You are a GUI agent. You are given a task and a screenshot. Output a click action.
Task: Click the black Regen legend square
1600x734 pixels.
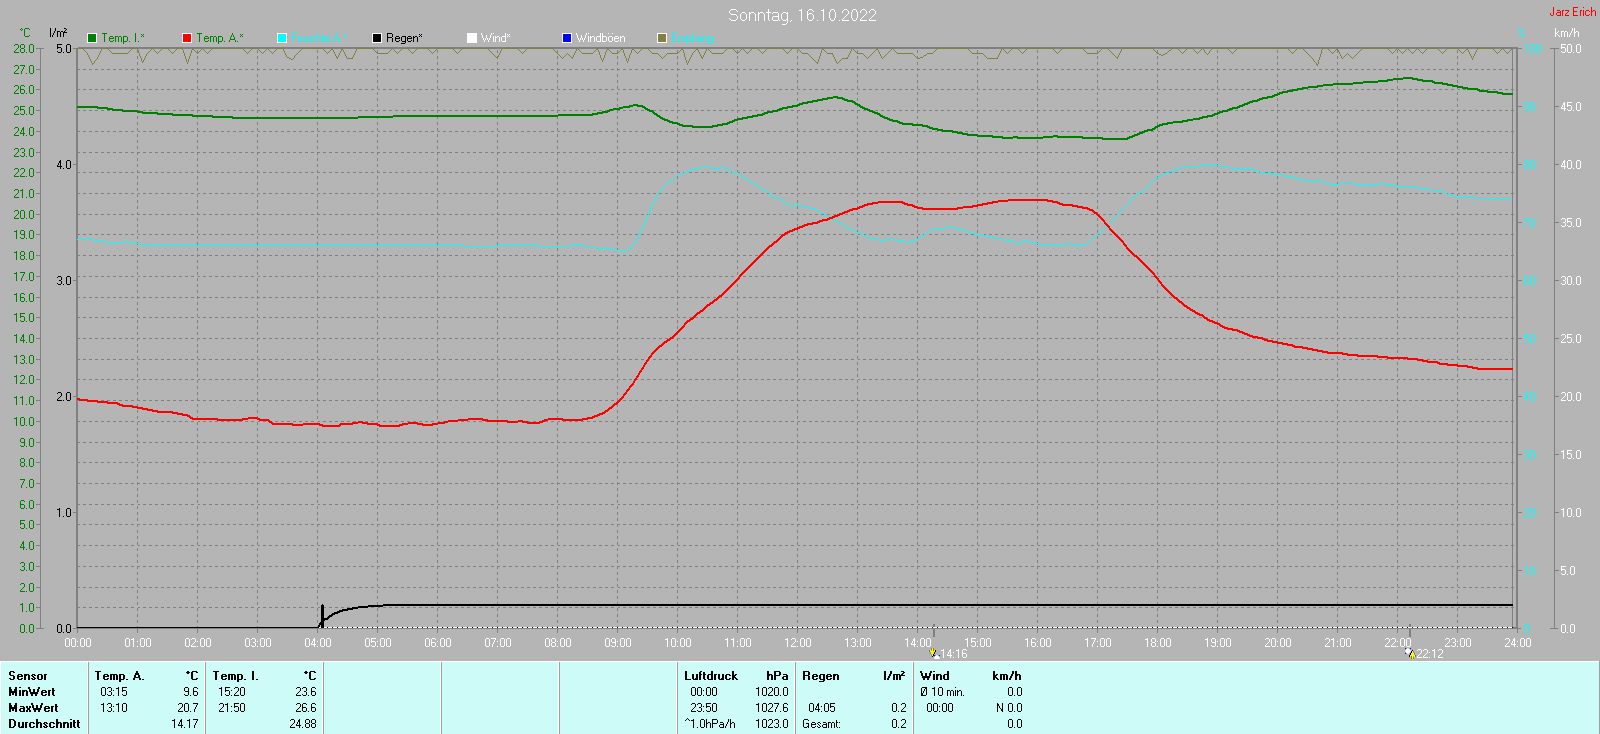[377, 38]
